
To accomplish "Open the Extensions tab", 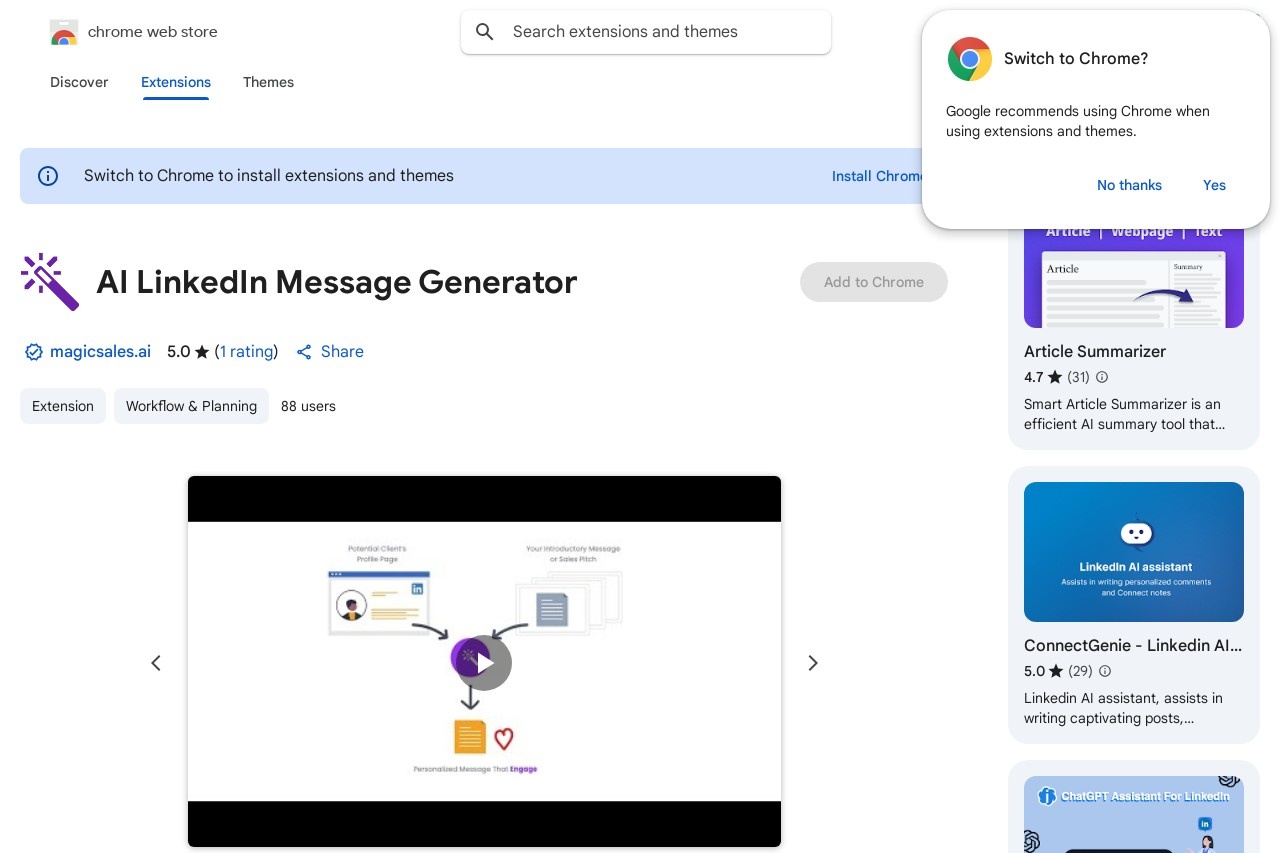I will pyautogui.click(x=176, y=82).
